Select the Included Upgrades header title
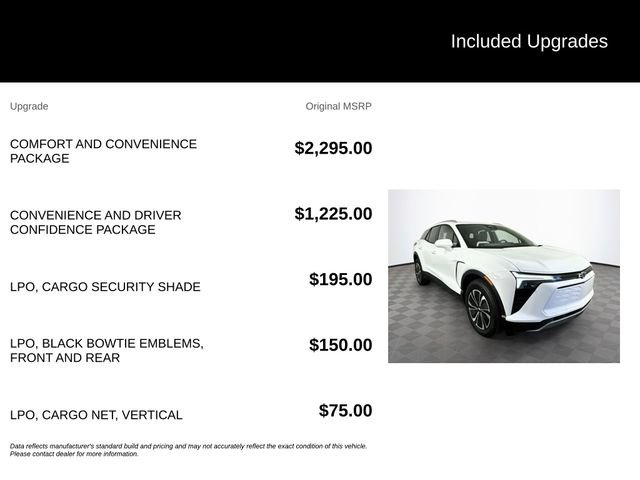Image resolution: width=640 pixels, height=480 pixels. pyautogui.click(x=529, y=41)
